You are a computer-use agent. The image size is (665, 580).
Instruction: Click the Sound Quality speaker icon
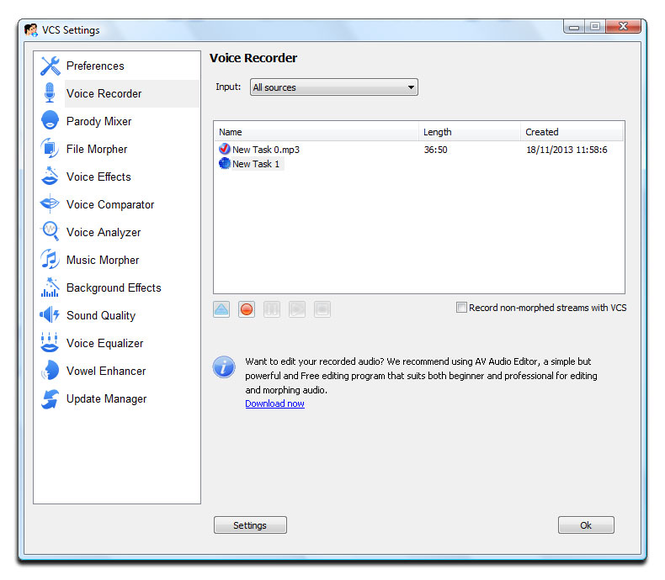coord(50,315)
